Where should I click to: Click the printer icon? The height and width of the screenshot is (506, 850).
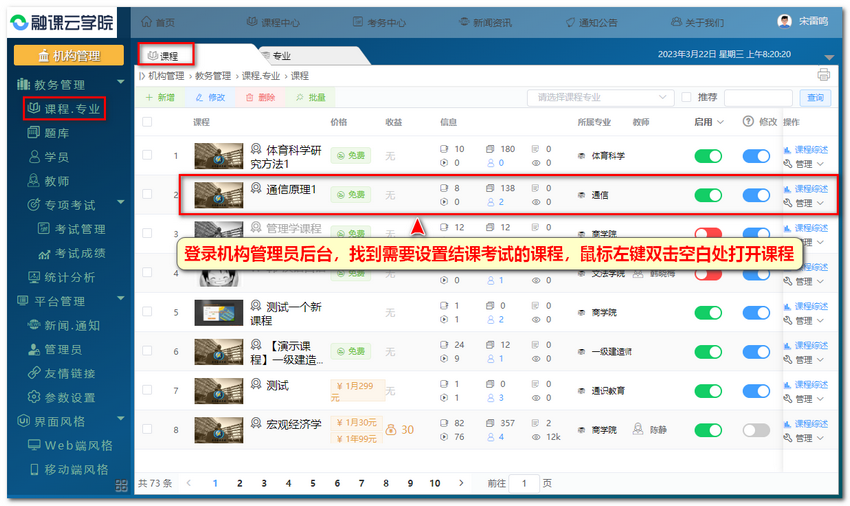tap(823, 75)
